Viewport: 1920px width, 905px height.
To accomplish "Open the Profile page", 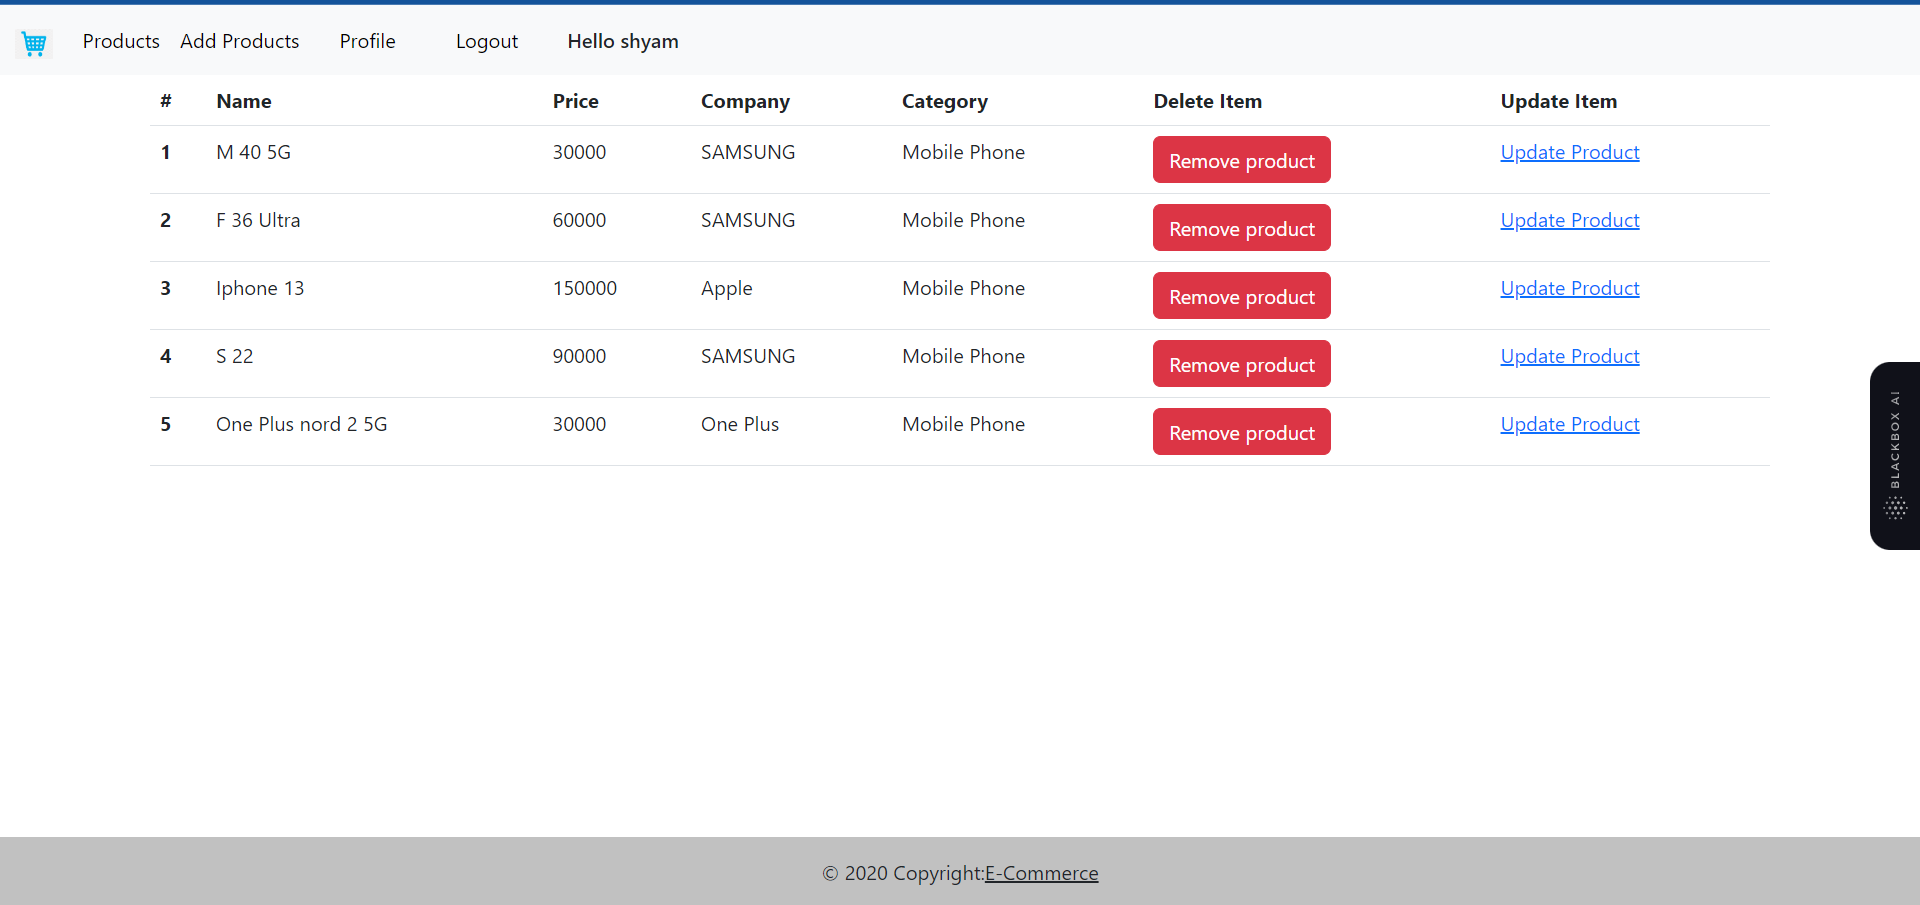I will 367,41.
